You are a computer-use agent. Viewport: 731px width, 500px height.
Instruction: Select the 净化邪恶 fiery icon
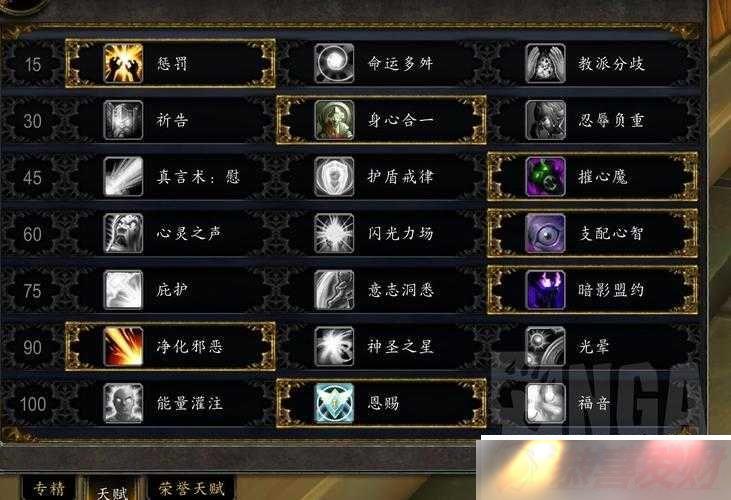(x=123, y=346)
